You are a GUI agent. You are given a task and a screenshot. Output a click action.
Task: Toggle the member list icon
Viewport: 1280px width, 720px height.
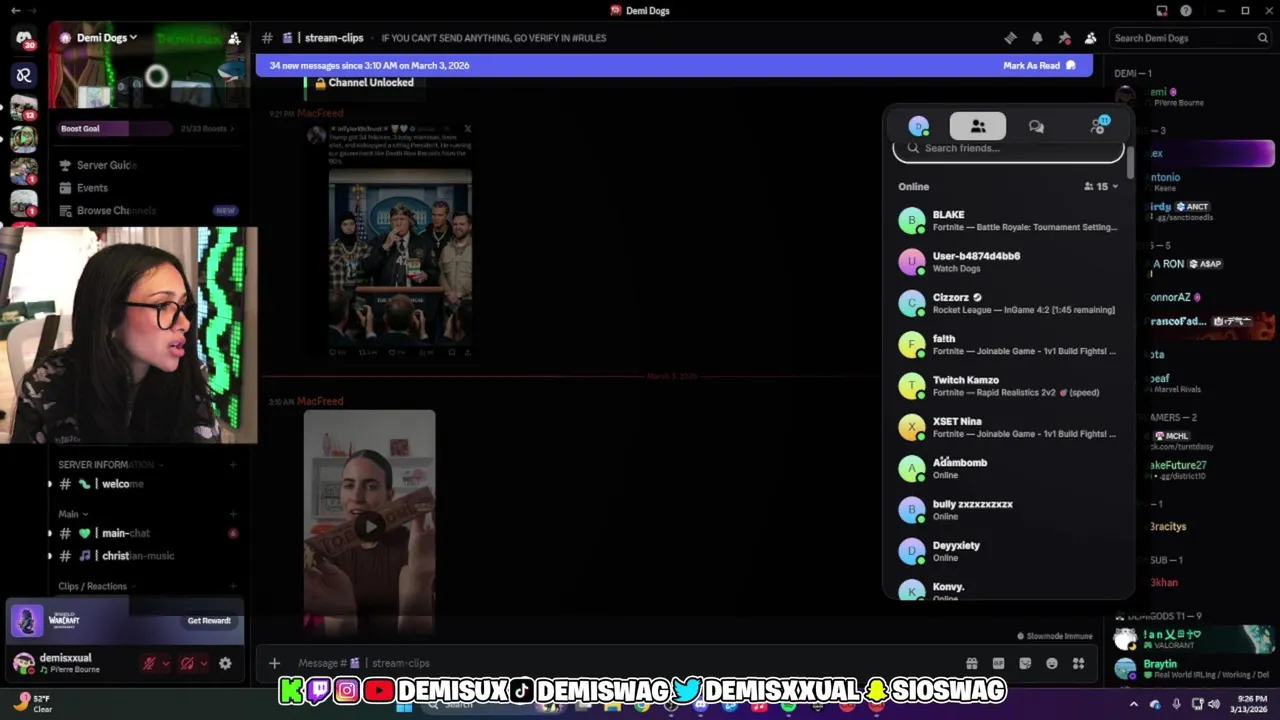point(1091,38)
